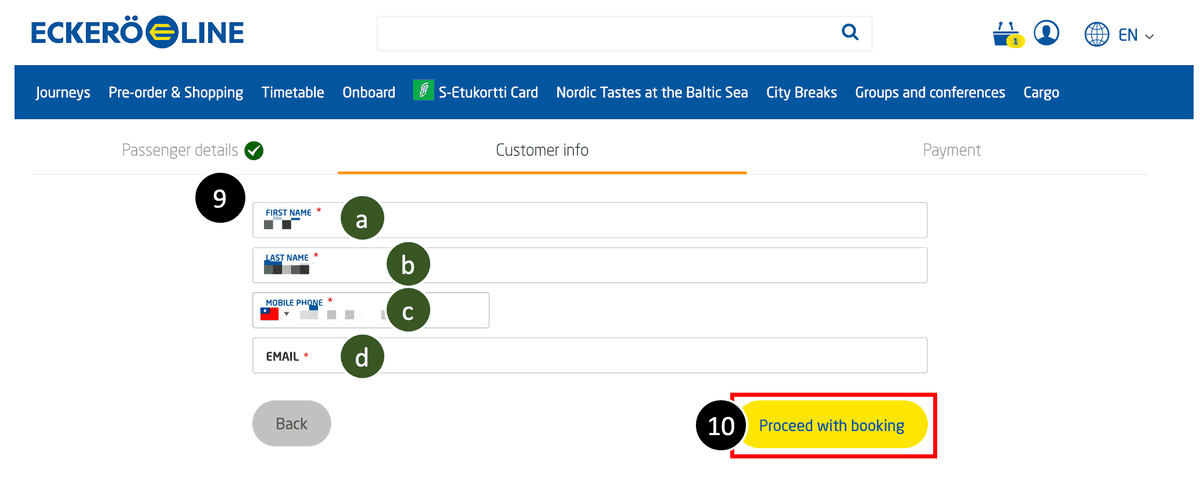Go to the Timetable page
Viewport: 1200px width, 491px height.
pos(293,92)
